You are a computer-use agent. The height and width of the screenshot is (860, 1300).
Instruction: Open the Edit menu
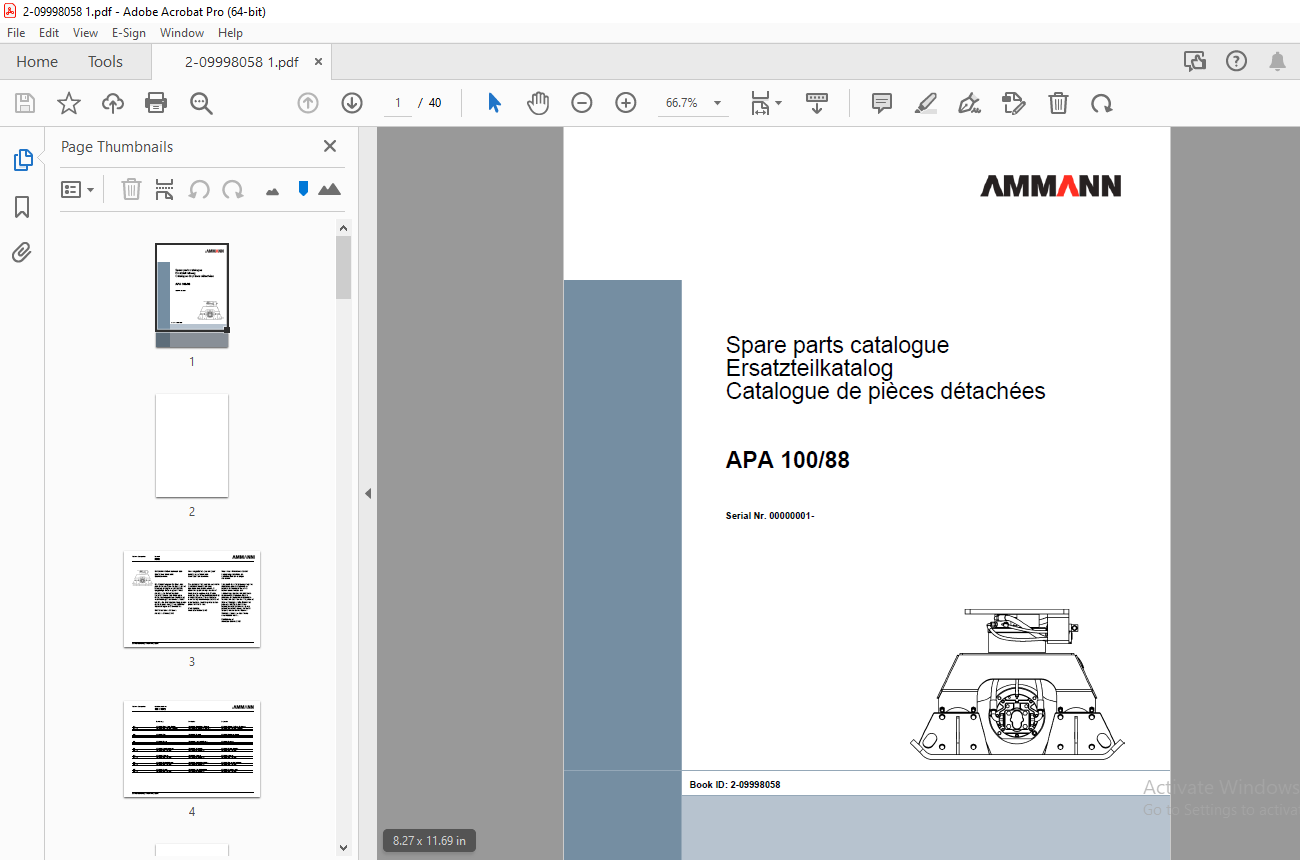49,33
